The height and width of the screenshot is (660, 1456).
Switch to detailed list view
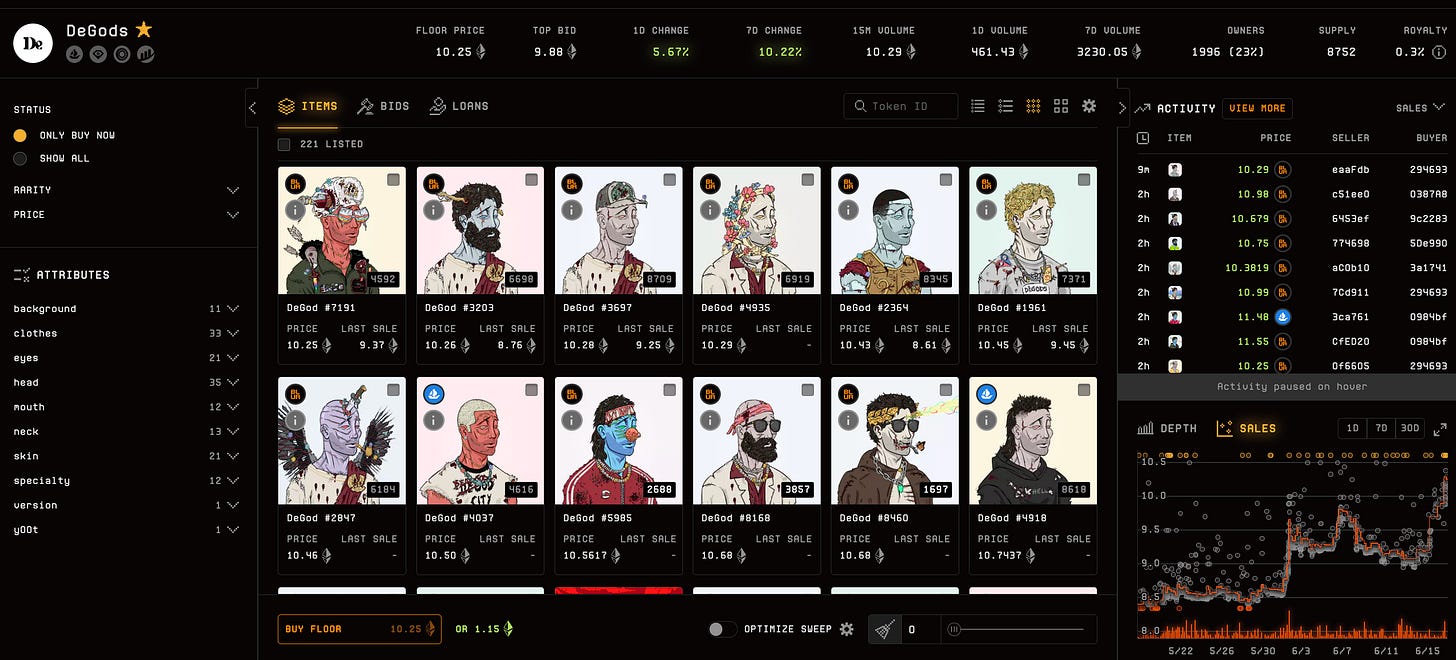(1006, 106)
